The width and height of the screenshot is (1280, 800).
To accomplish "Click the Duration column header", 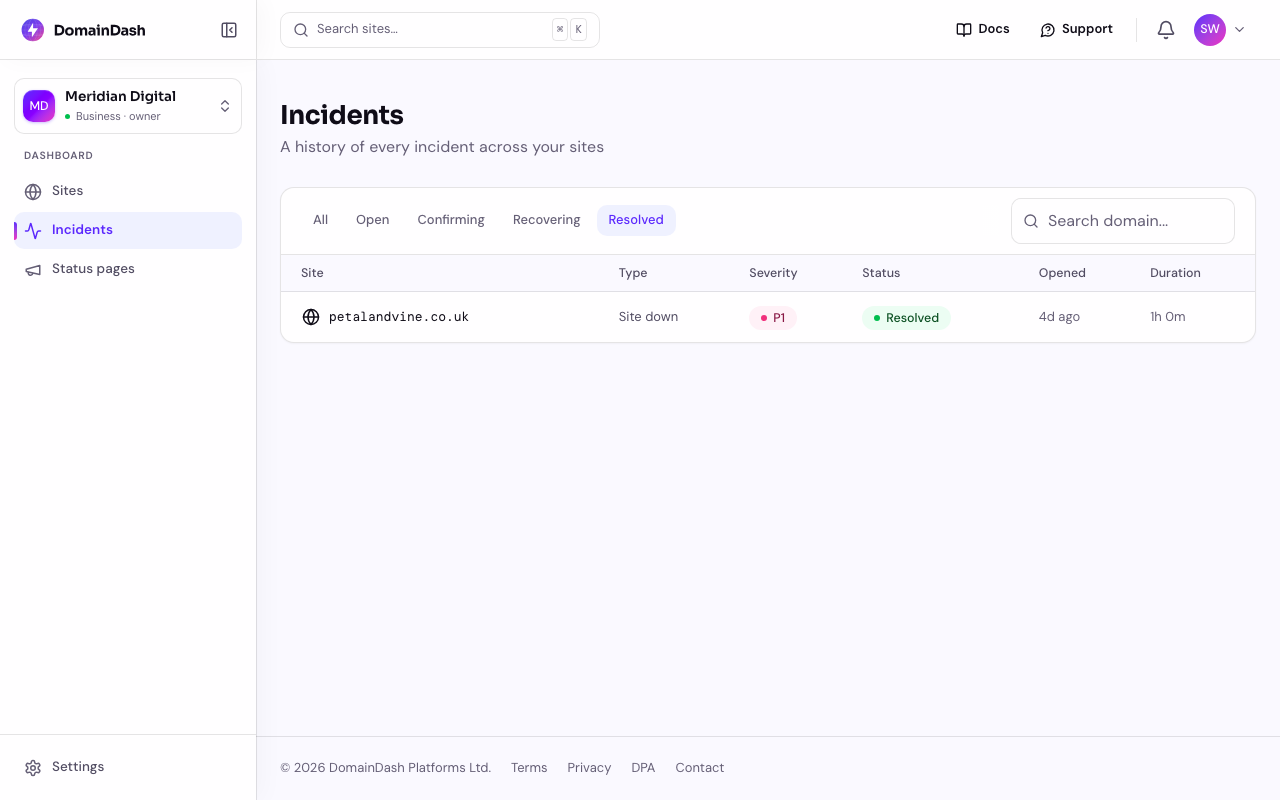I will pyautogui.click(x=1175, y=273).
